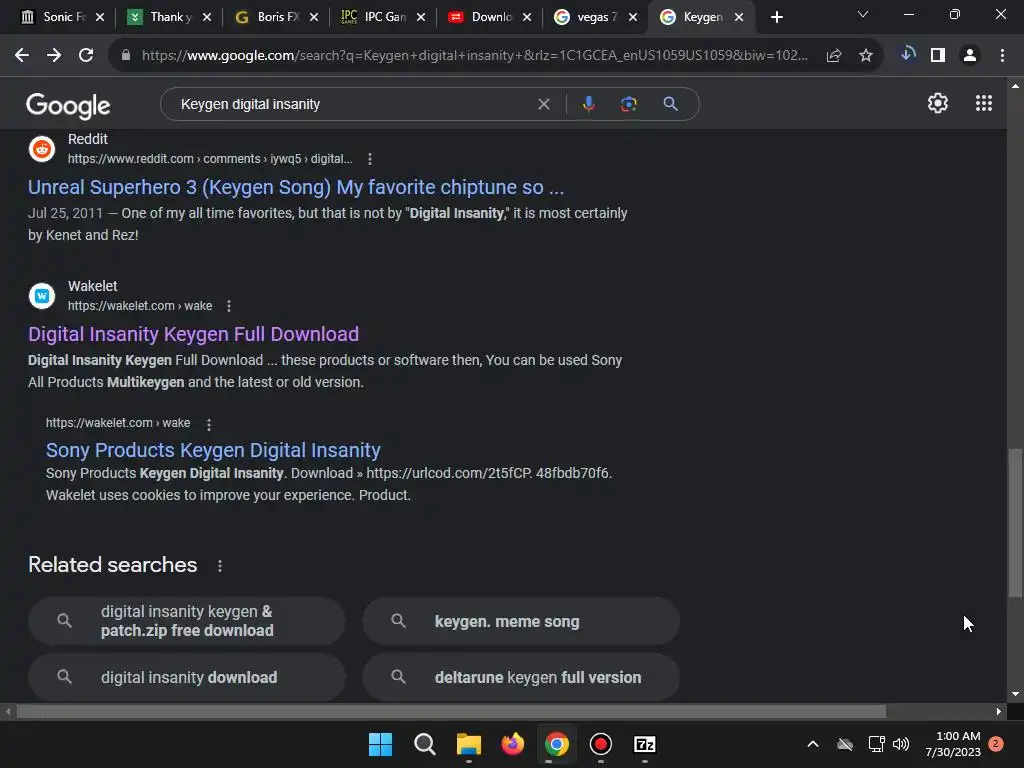The width and height of the screenshot is (1024, 768).
Task: Search digital insanity download suggestion
Action: tap(187, 677)
